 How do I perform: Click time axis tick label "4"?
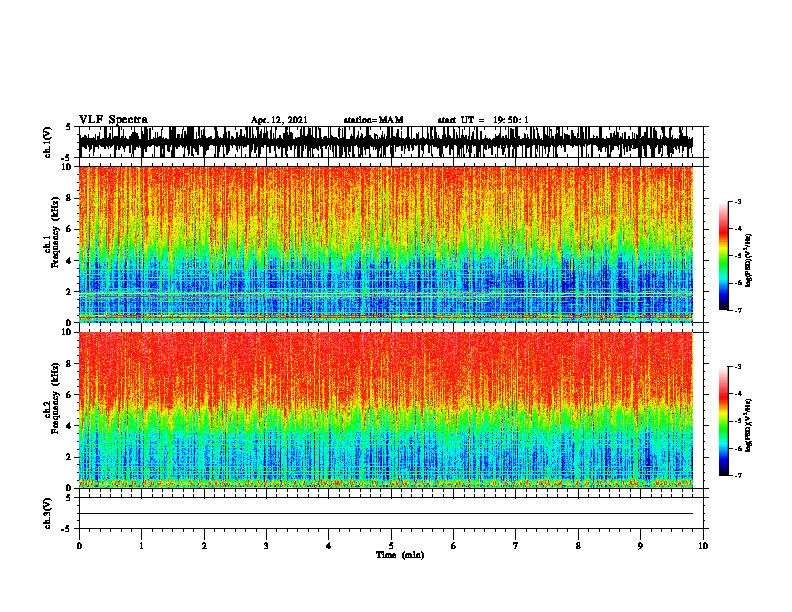point(329,546)
